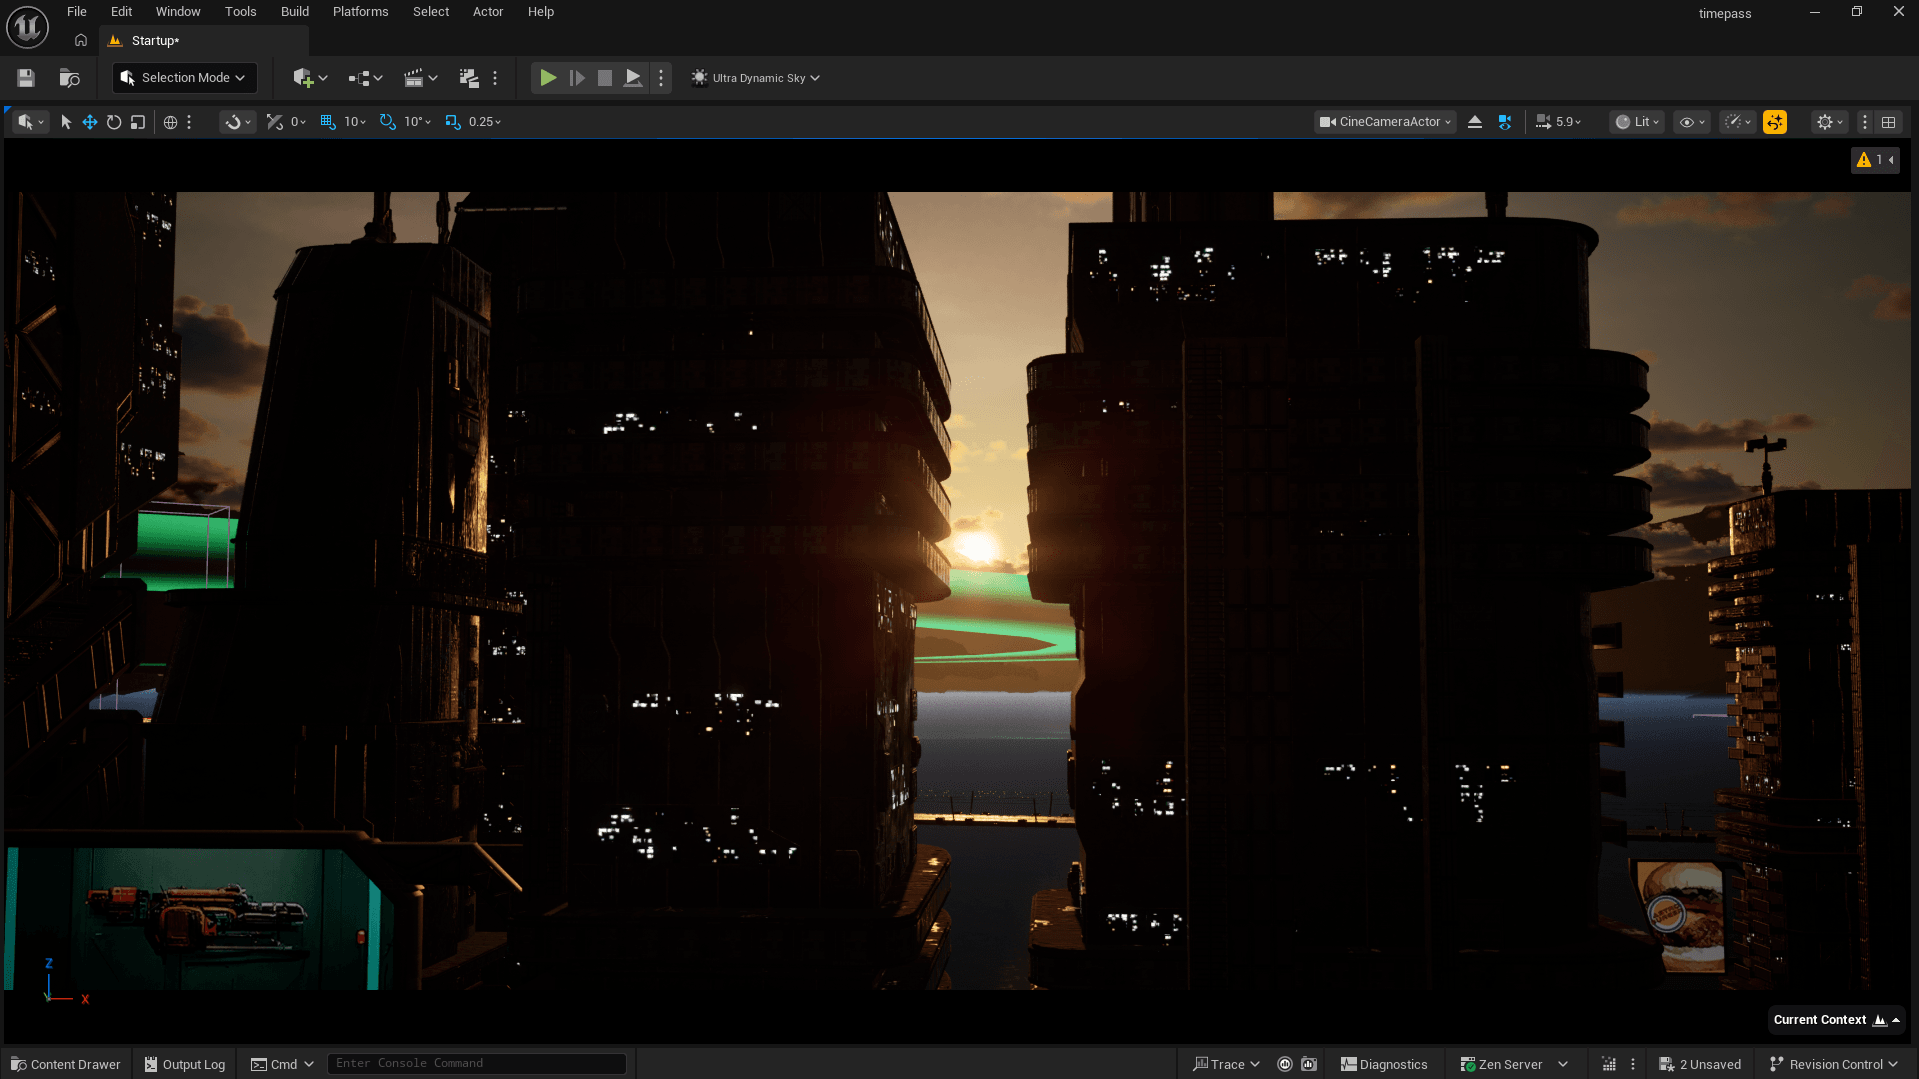
Task: Expand the CineCameraActor viewport dropdown
Action: (1384, 122)
